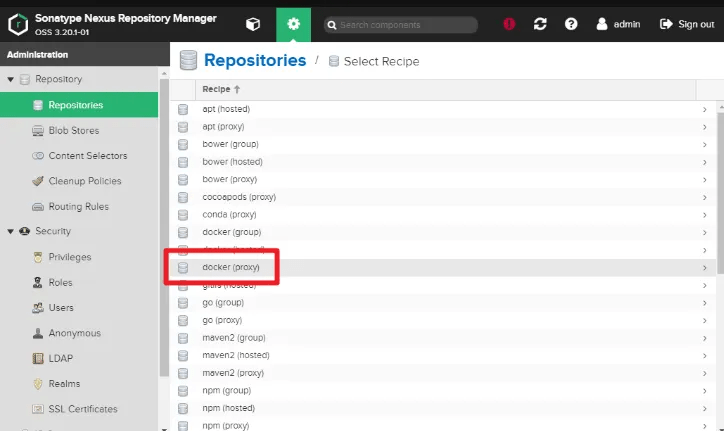
Task: Open Blob Stores in sidebar
Action: tap(73, 130)
